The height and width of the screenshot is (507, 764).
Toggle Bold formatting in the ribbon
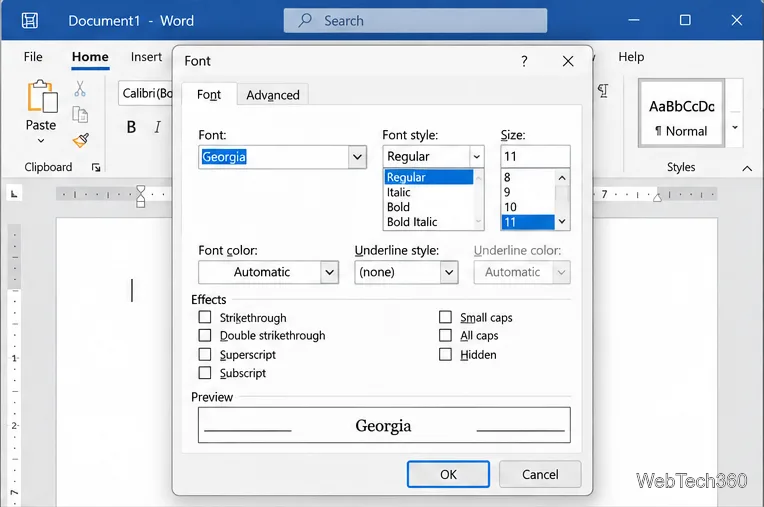(x=131, y=127)
